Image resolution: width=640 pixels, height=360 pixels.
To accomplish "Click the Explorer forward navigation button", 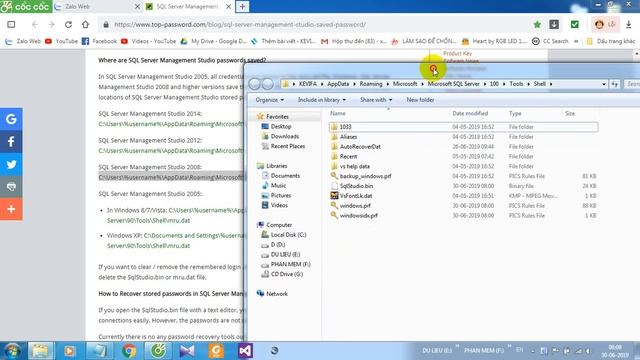I will pos(268,84).
